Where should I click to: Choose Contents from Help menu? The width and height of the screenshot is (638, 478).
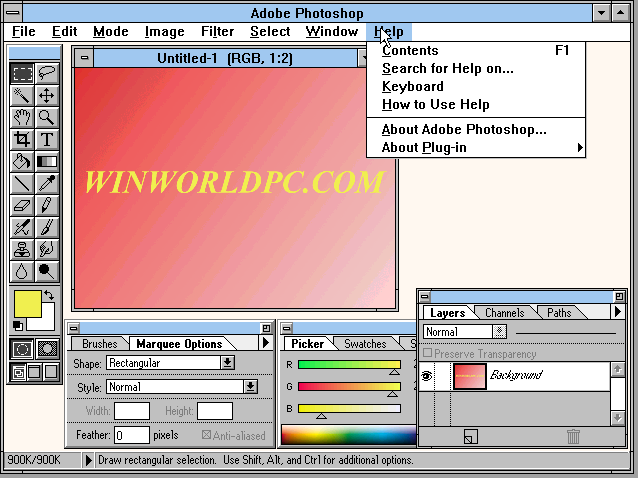coord(476,50)
